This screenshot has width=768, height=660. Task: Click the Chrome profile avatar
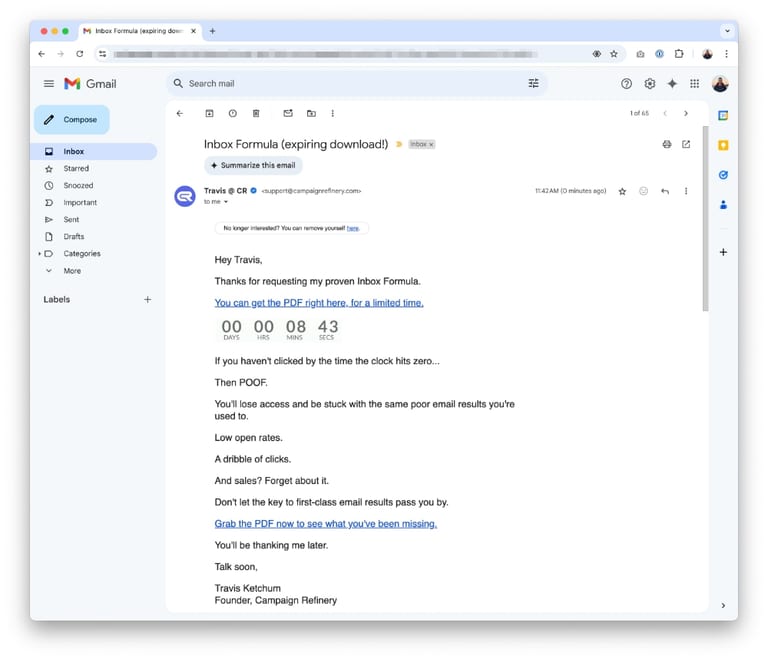click(707, 54)
